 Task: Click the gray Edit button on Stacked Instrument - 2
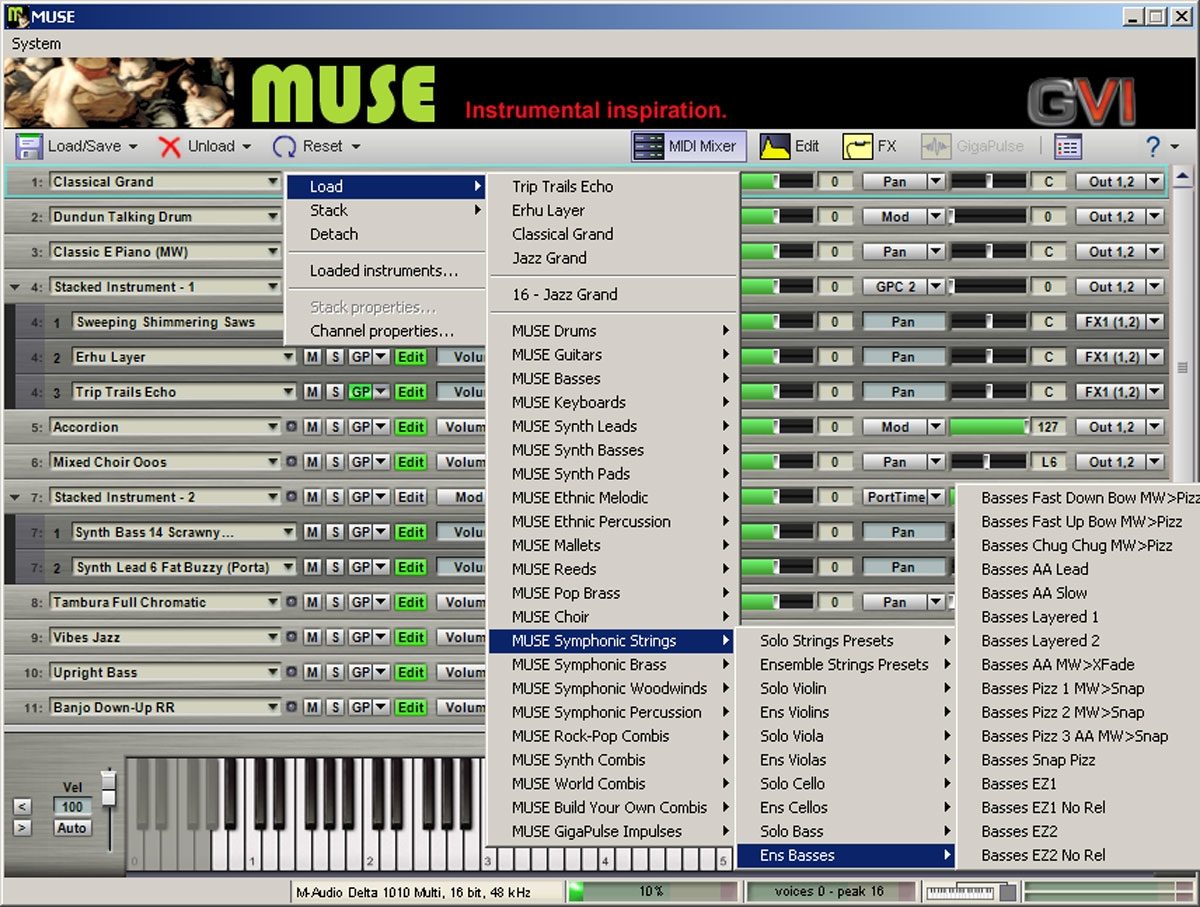pyautogui.click(x=410, y=497)
